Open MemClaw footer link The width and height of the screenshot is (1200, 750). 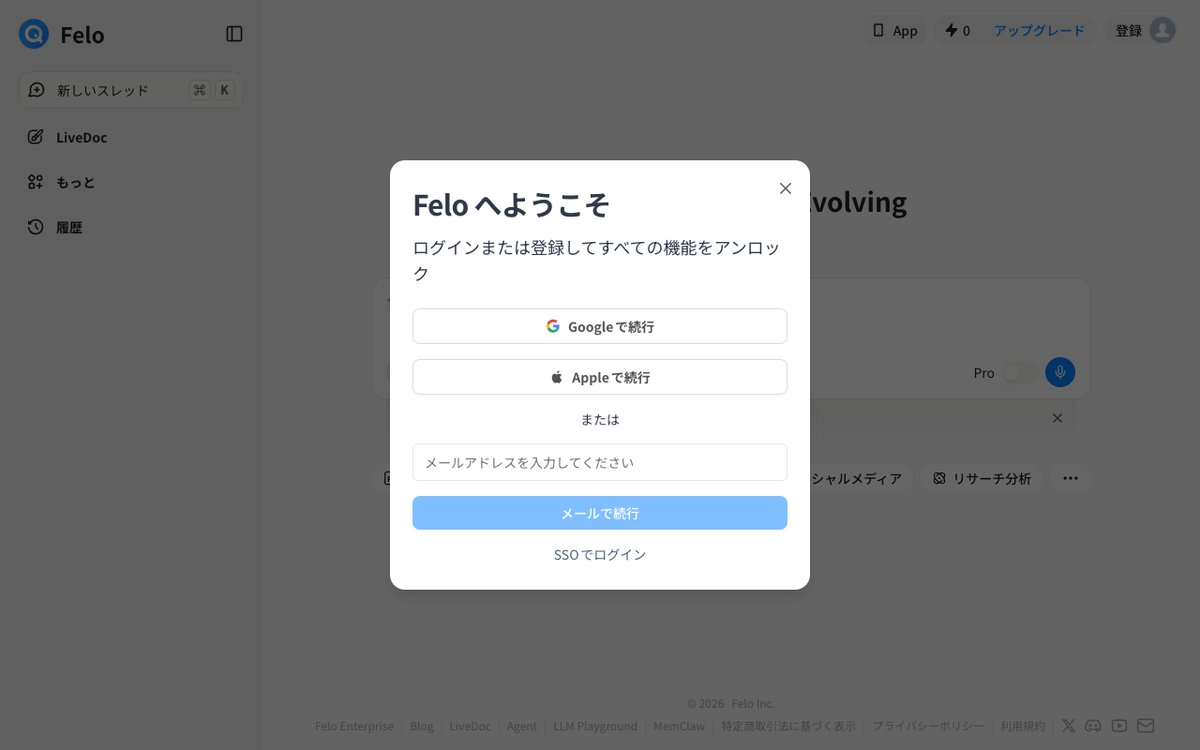(679, 726)
